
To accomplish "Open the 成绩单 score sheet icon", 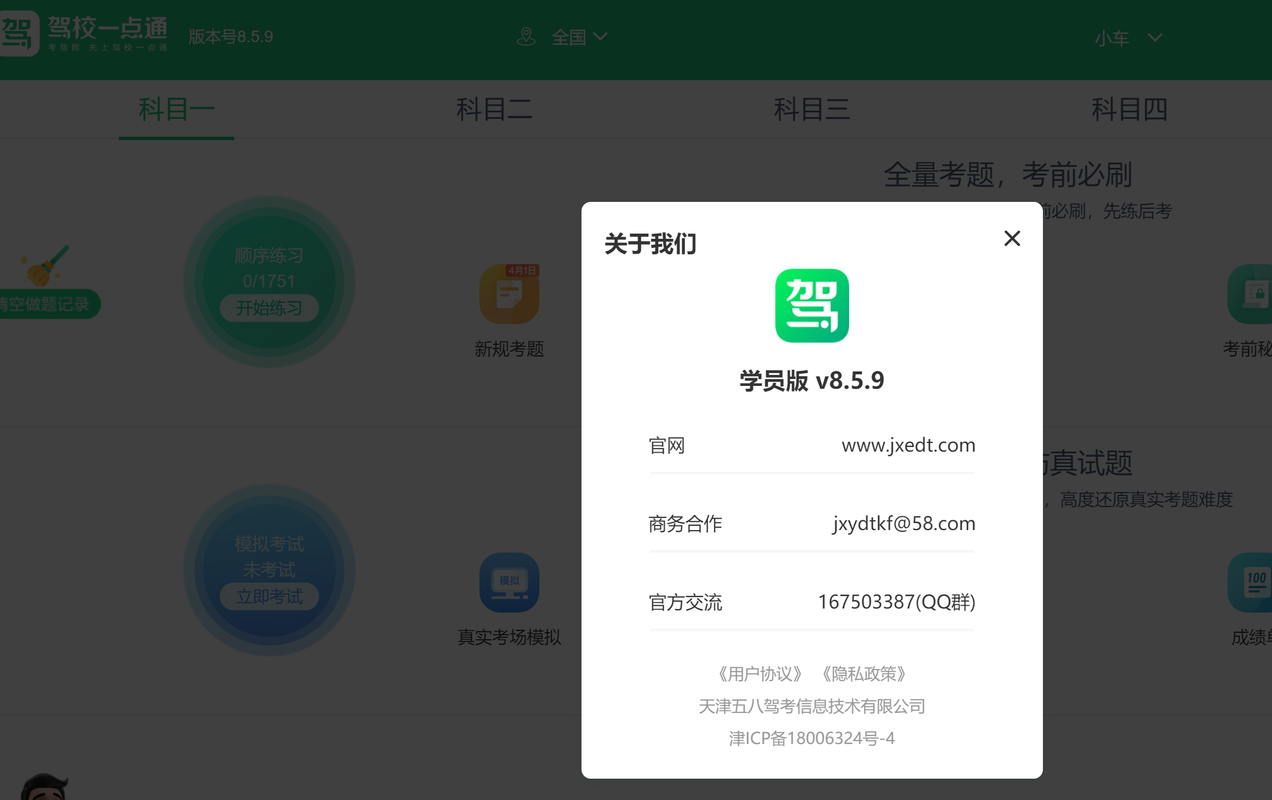I will (1250, 582).
